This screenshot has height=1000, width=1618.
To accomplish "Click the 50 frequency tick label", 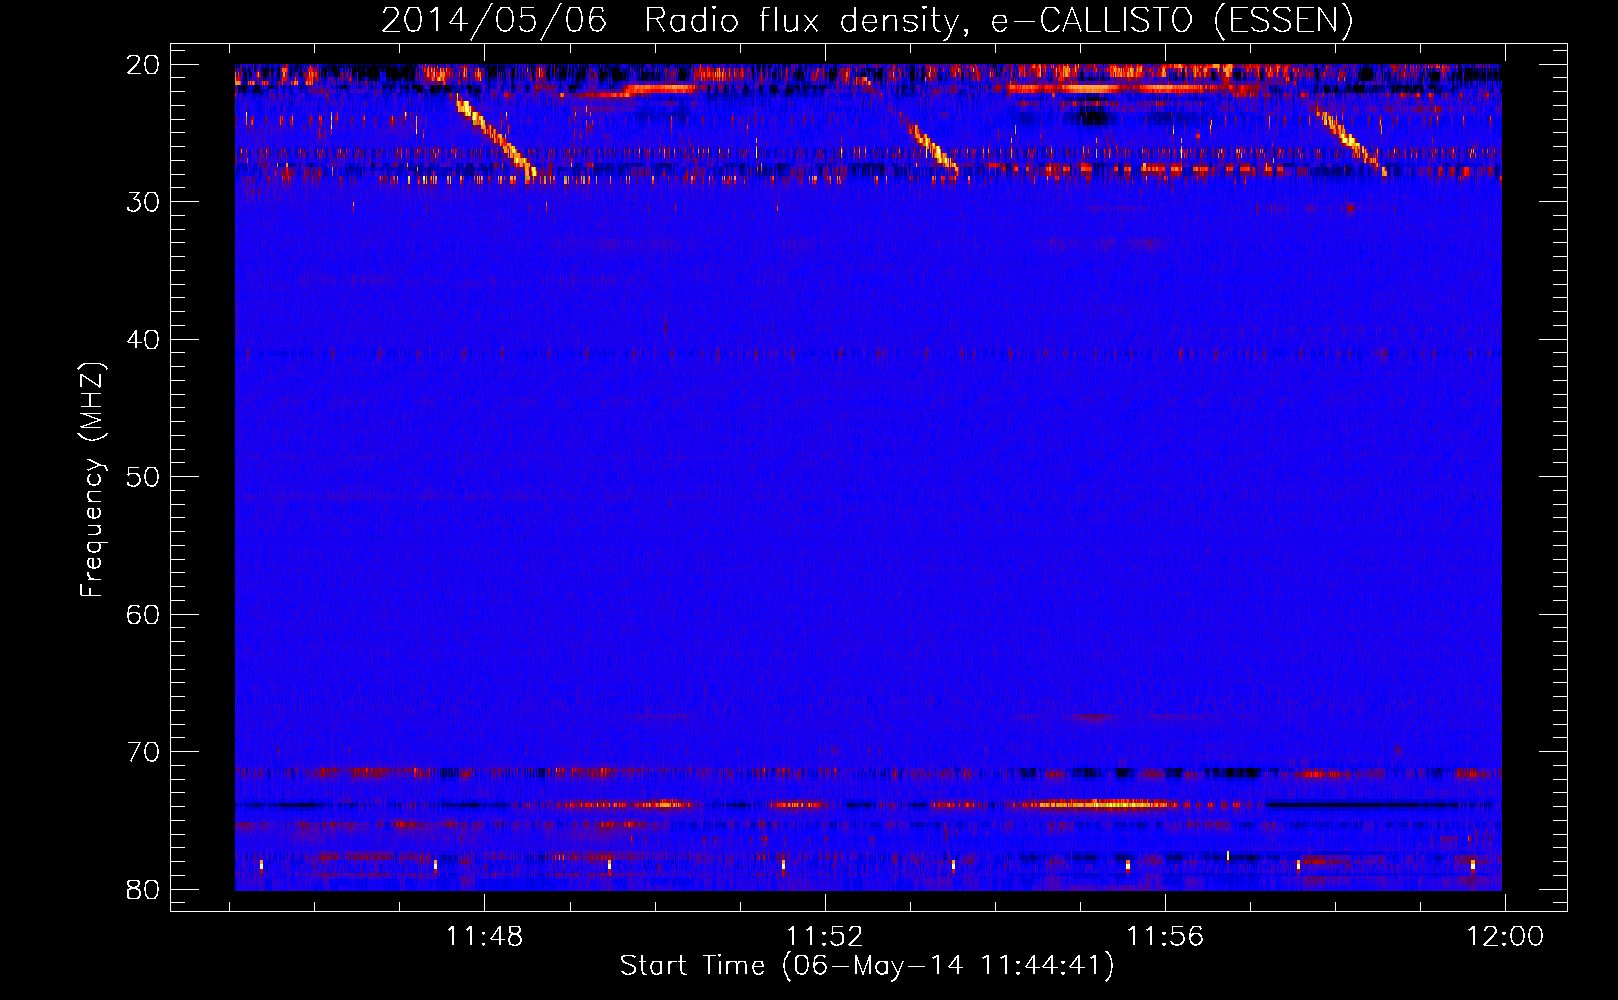I will point(143,477).
